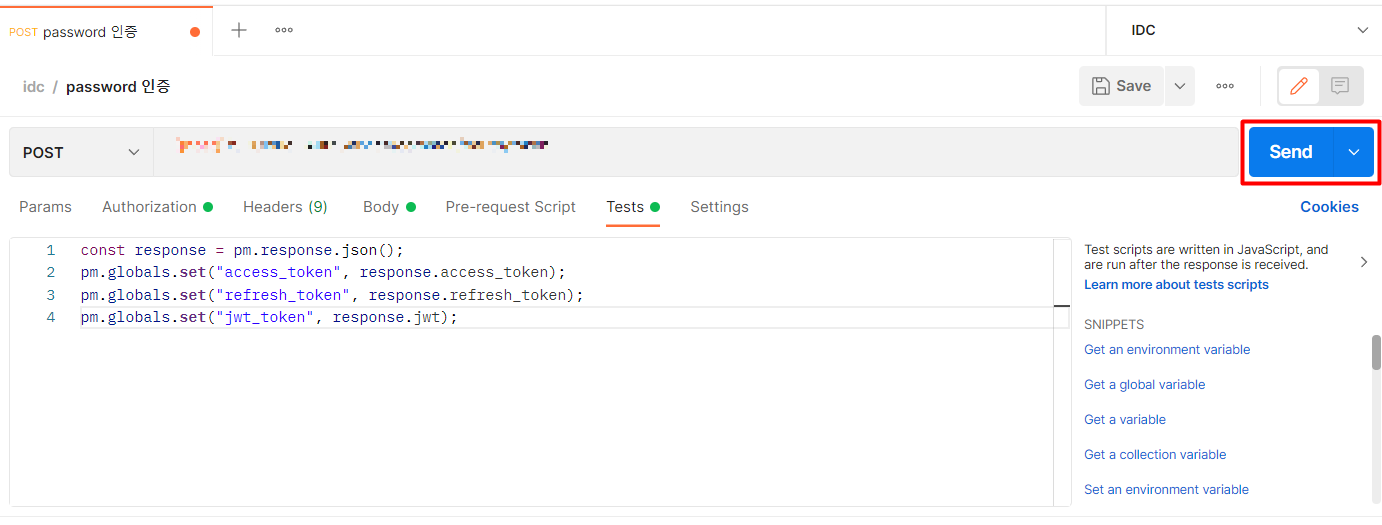Open the Cookies link
This screenshot has width=1382, height=525.
tap(1329, 207)
